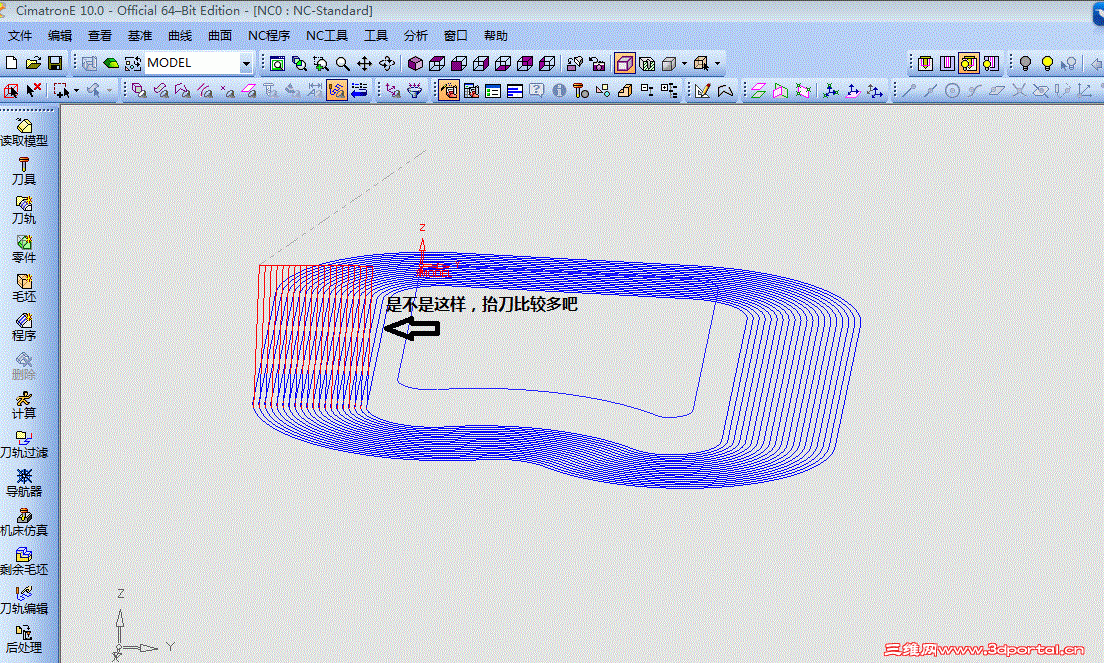Click the Zoom All view icon
This screenshot has width=1104, height=663.
[277, 63]
